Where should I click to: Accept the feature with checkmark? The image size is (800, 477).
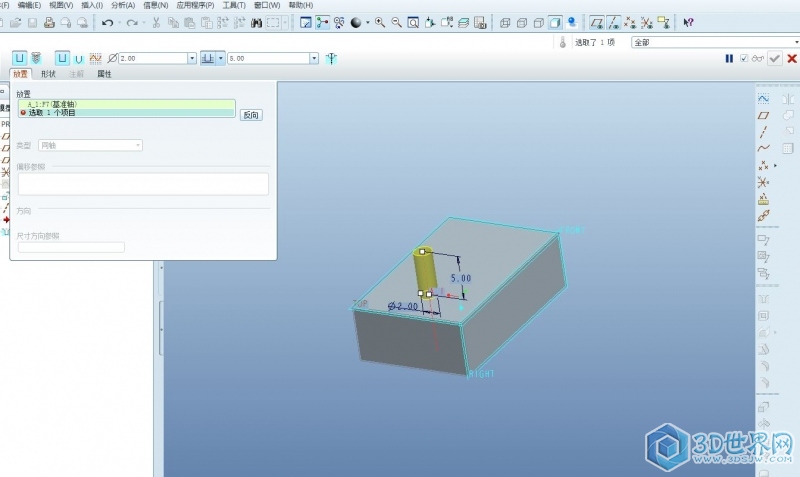[x=774, y=59]
